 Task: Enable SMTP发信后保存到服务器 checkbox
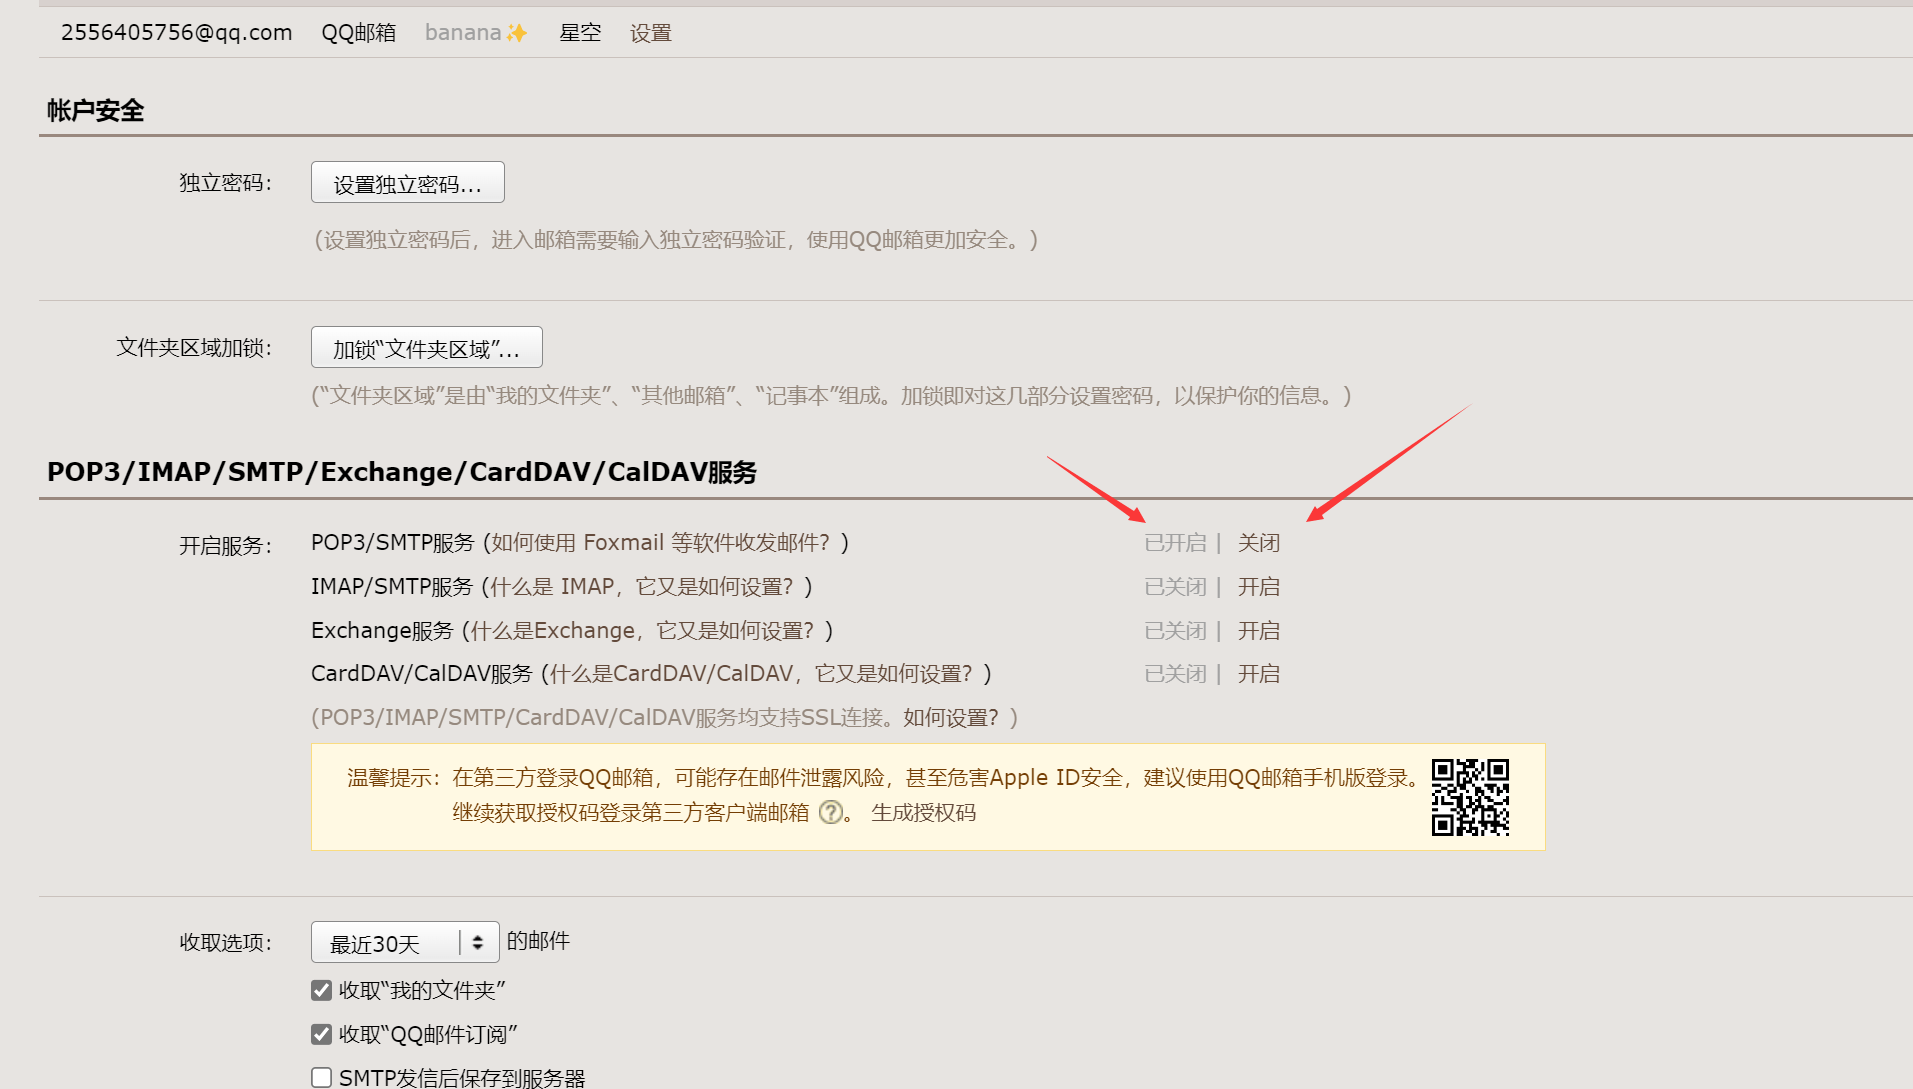[321, 1077]
